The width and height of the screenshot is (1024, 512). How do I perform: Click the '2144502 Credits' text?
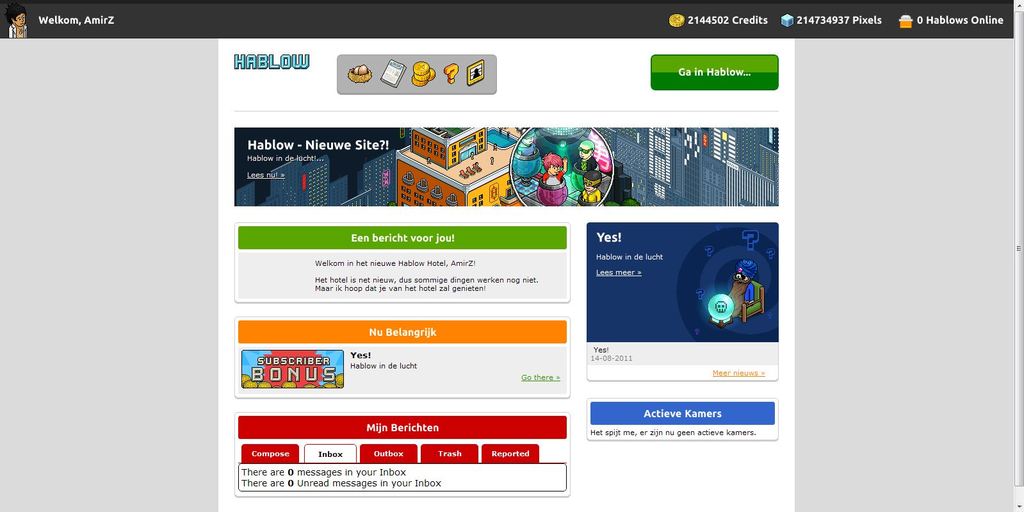pyautogui.click(x=728, y=20)
